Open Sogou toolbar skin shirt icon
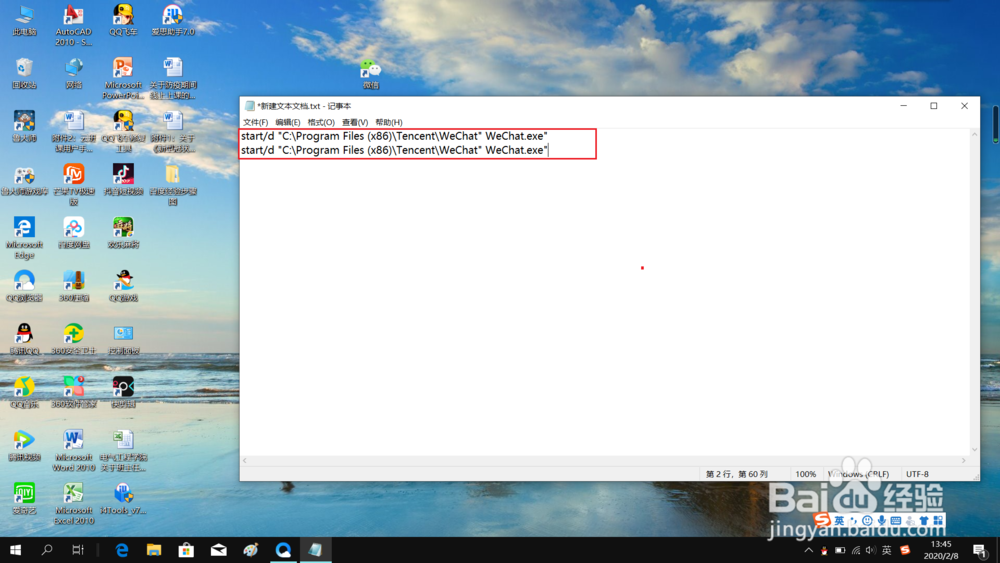The height and width of the screenshot is (563, 1000). pyautogui.click(x=924, y=521)
